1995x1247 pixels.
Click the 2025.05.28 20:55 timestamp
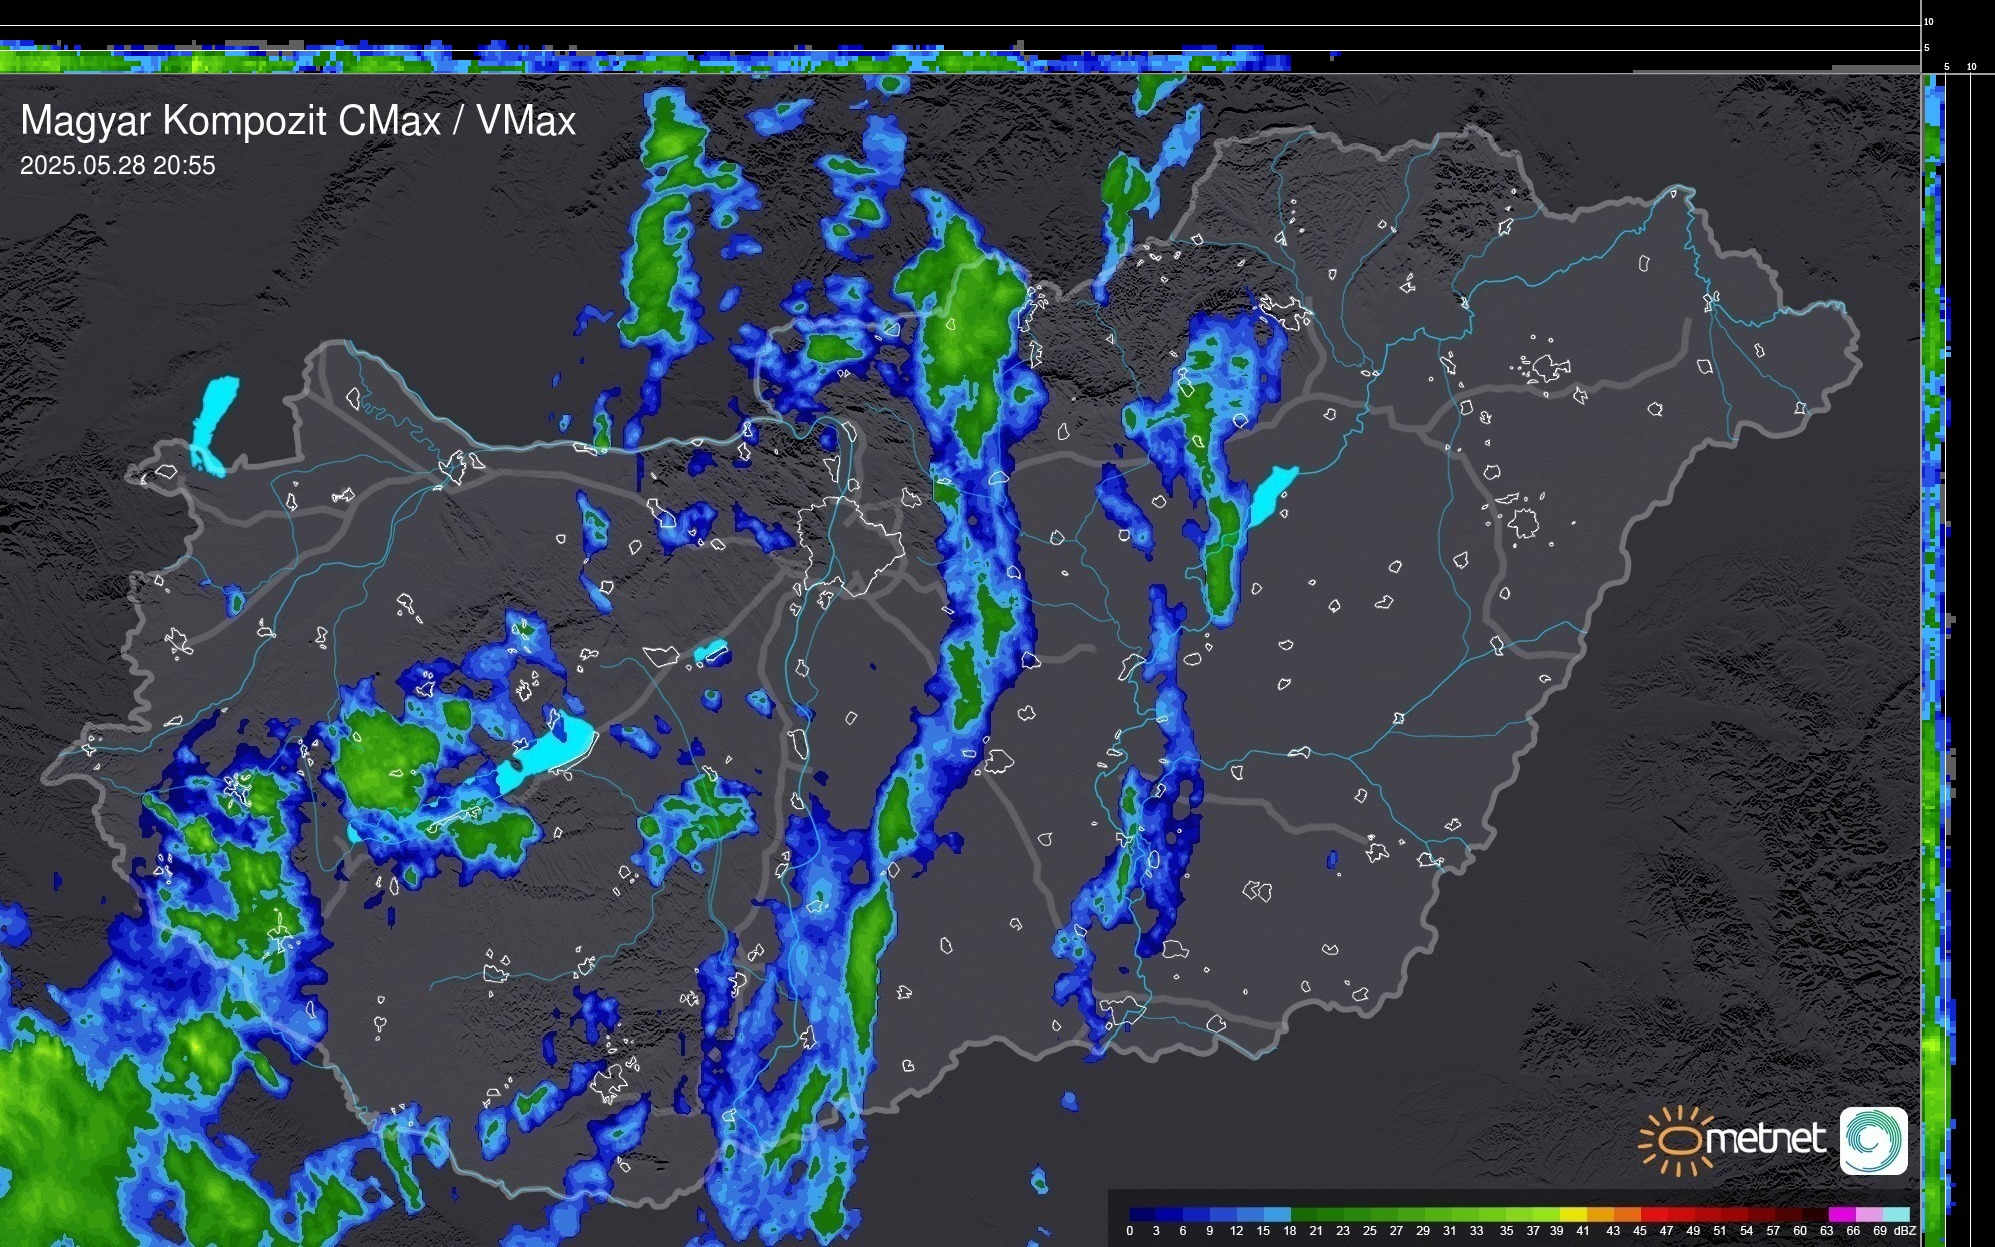[117, 166]
